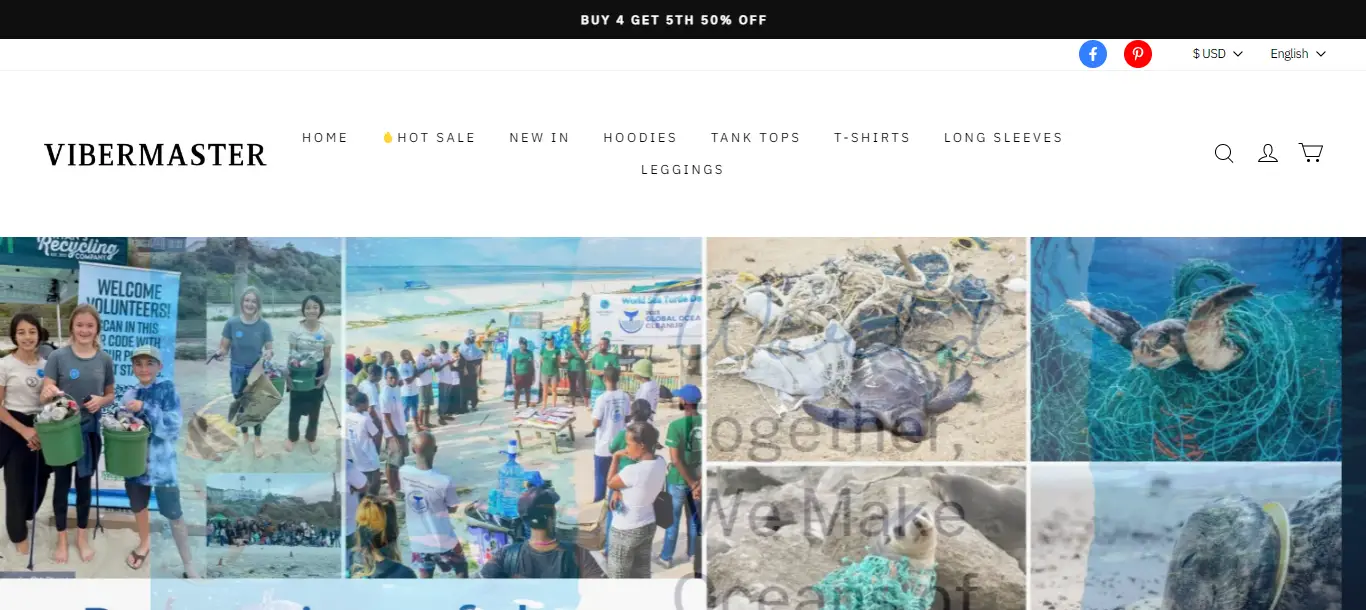The image size is (1366, 610).
Task: Expand the $ USD currency dropdown
Action: tap(1217, 54)
